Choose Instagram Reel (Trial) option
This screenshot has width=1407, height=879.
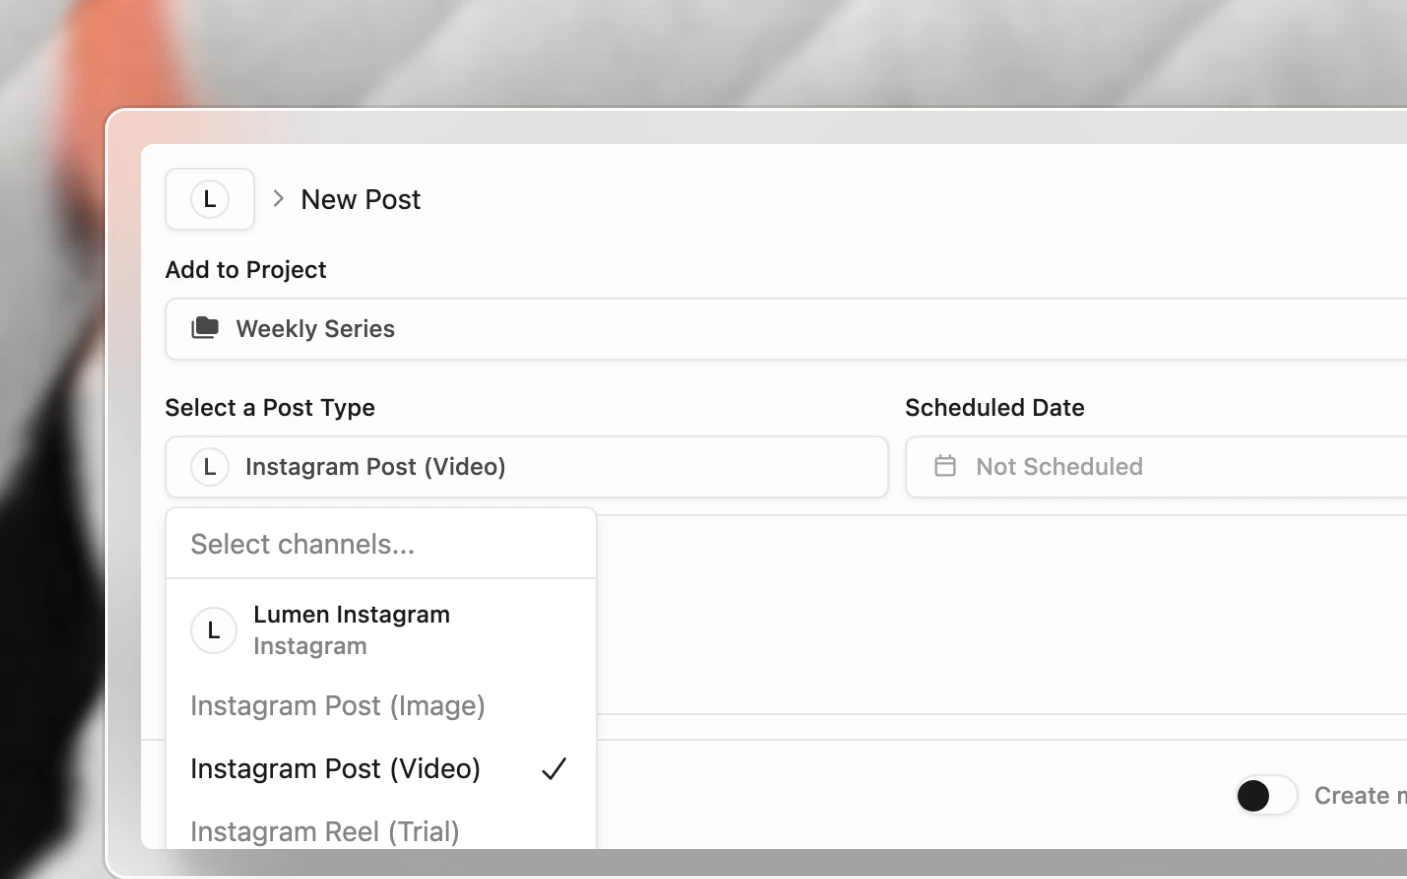point(381,831)
